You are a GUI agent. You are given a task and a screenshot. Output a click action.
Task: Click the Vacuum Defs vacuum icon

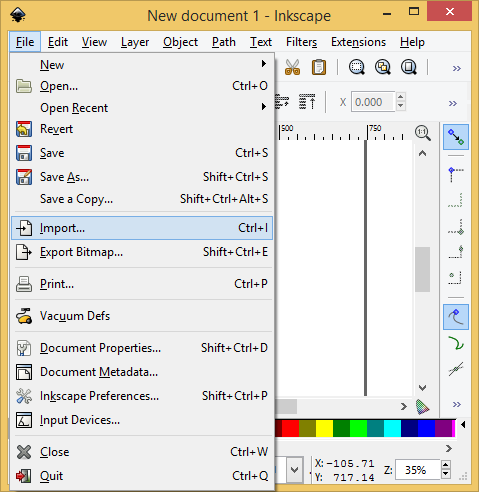pyautogui.click(x=24, y=316)
